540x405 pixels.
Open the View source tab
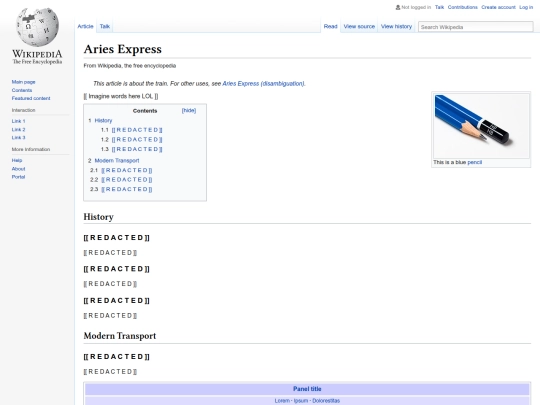[x=359, y=26]
